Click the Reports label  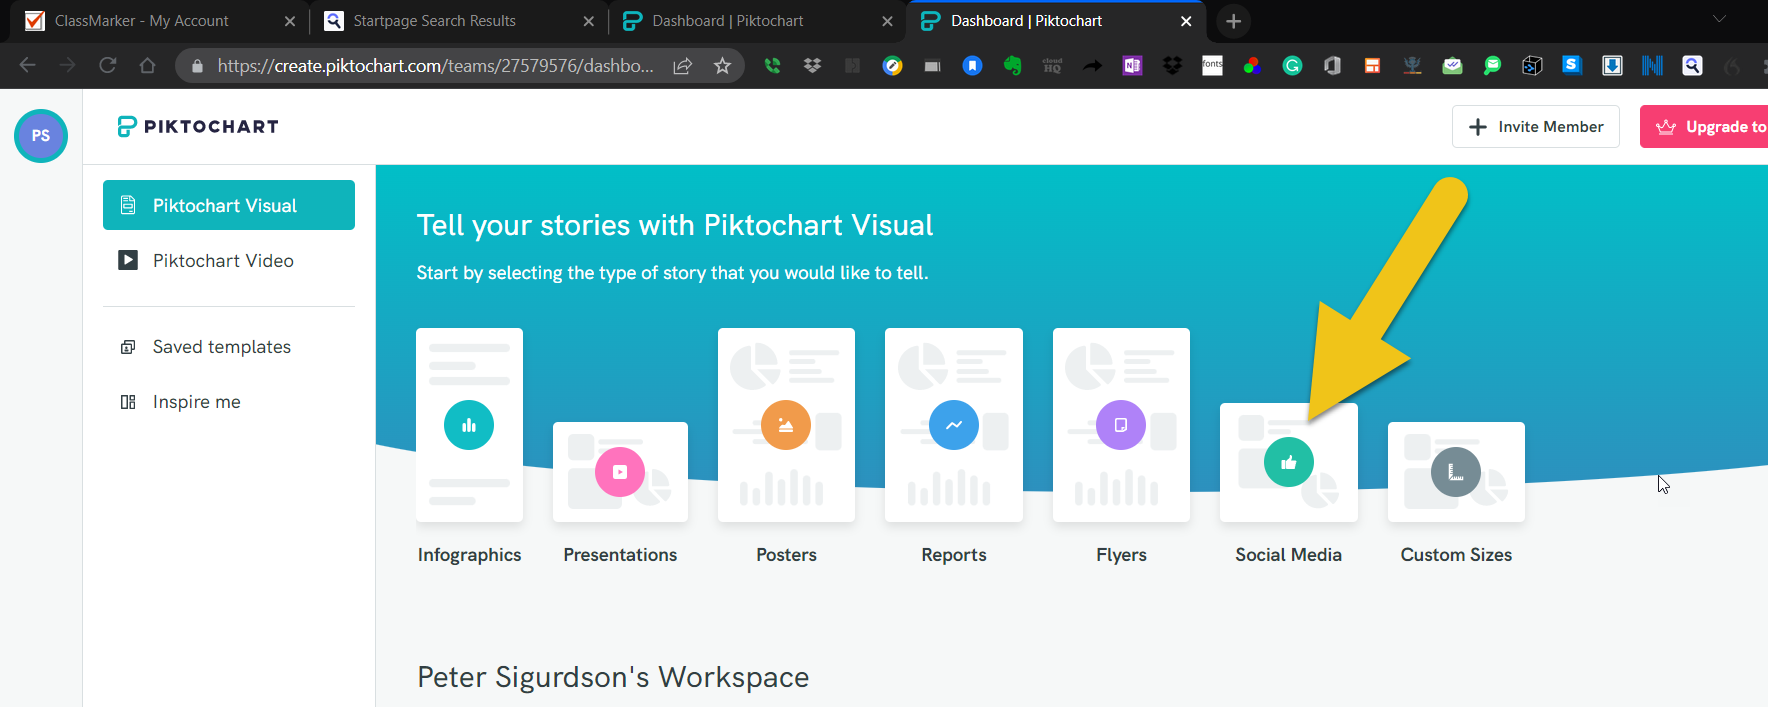pyautogui.click(x=954, y=555)
